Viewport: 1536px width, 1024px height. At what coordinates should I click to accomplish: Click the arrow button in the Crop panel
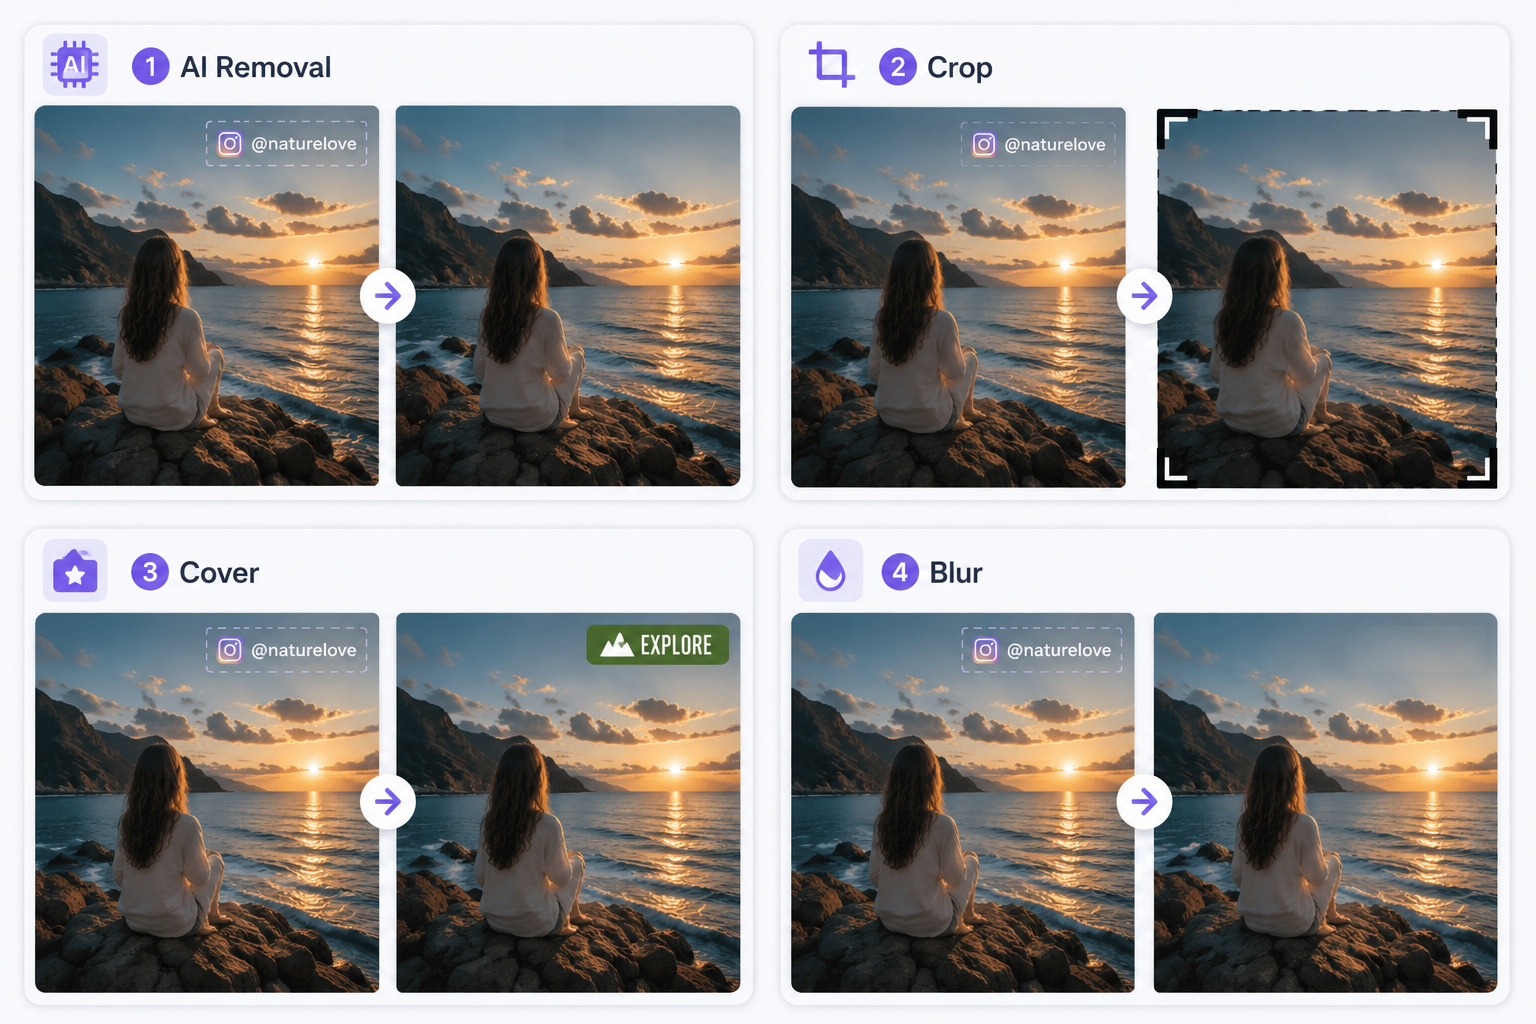click(1144, 295)
